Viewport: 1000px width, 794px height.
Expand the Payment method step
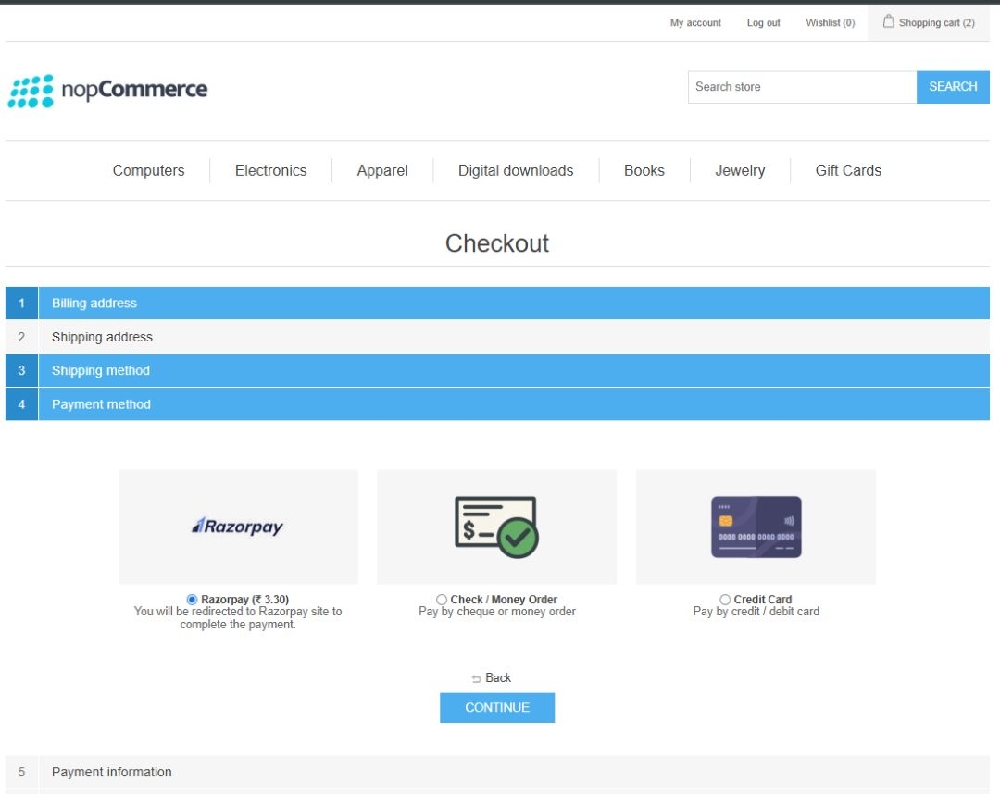coord(497,404)
